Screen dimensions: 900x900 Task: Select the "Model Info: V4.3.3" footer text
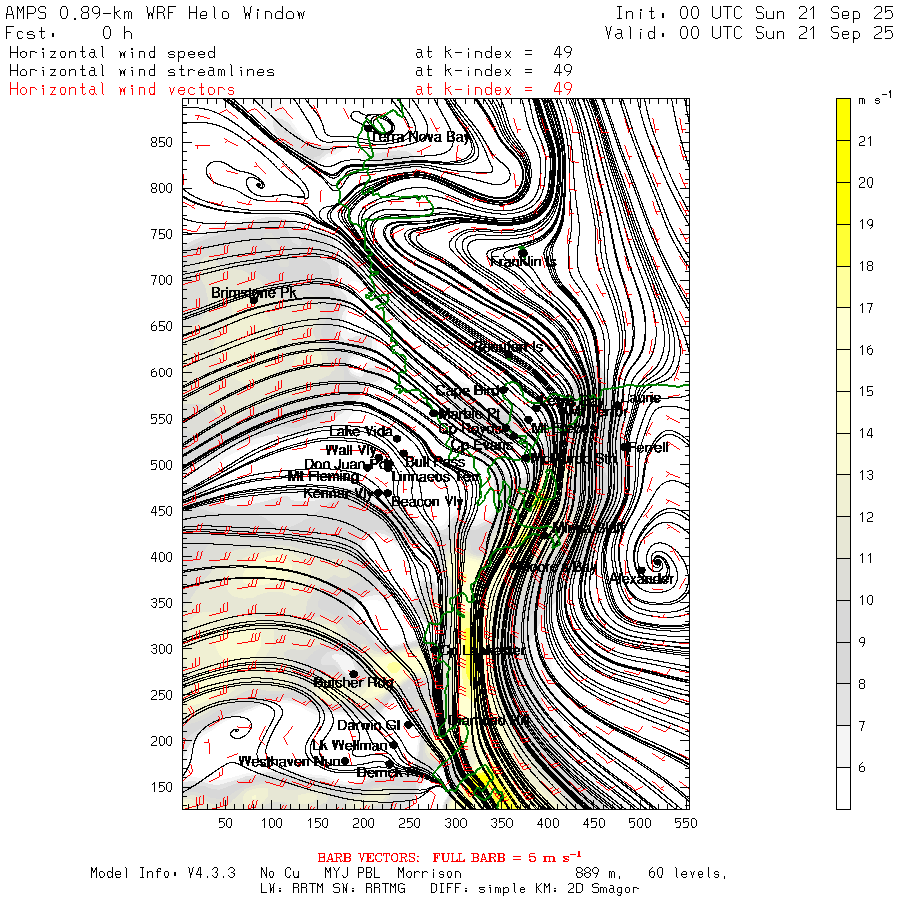(162, 874)
